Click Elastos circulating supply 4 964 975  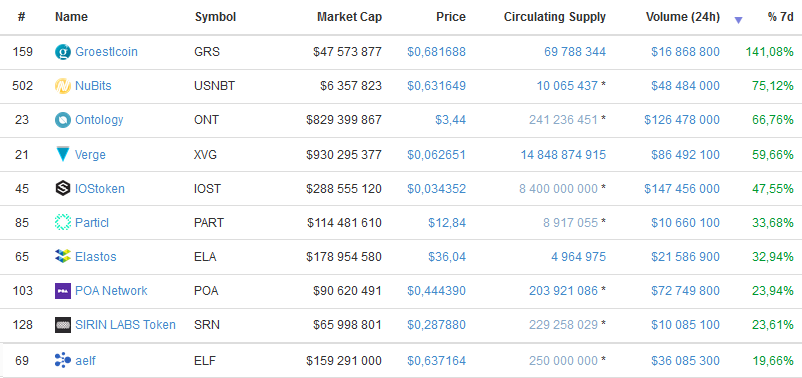(x=578, y=257)
